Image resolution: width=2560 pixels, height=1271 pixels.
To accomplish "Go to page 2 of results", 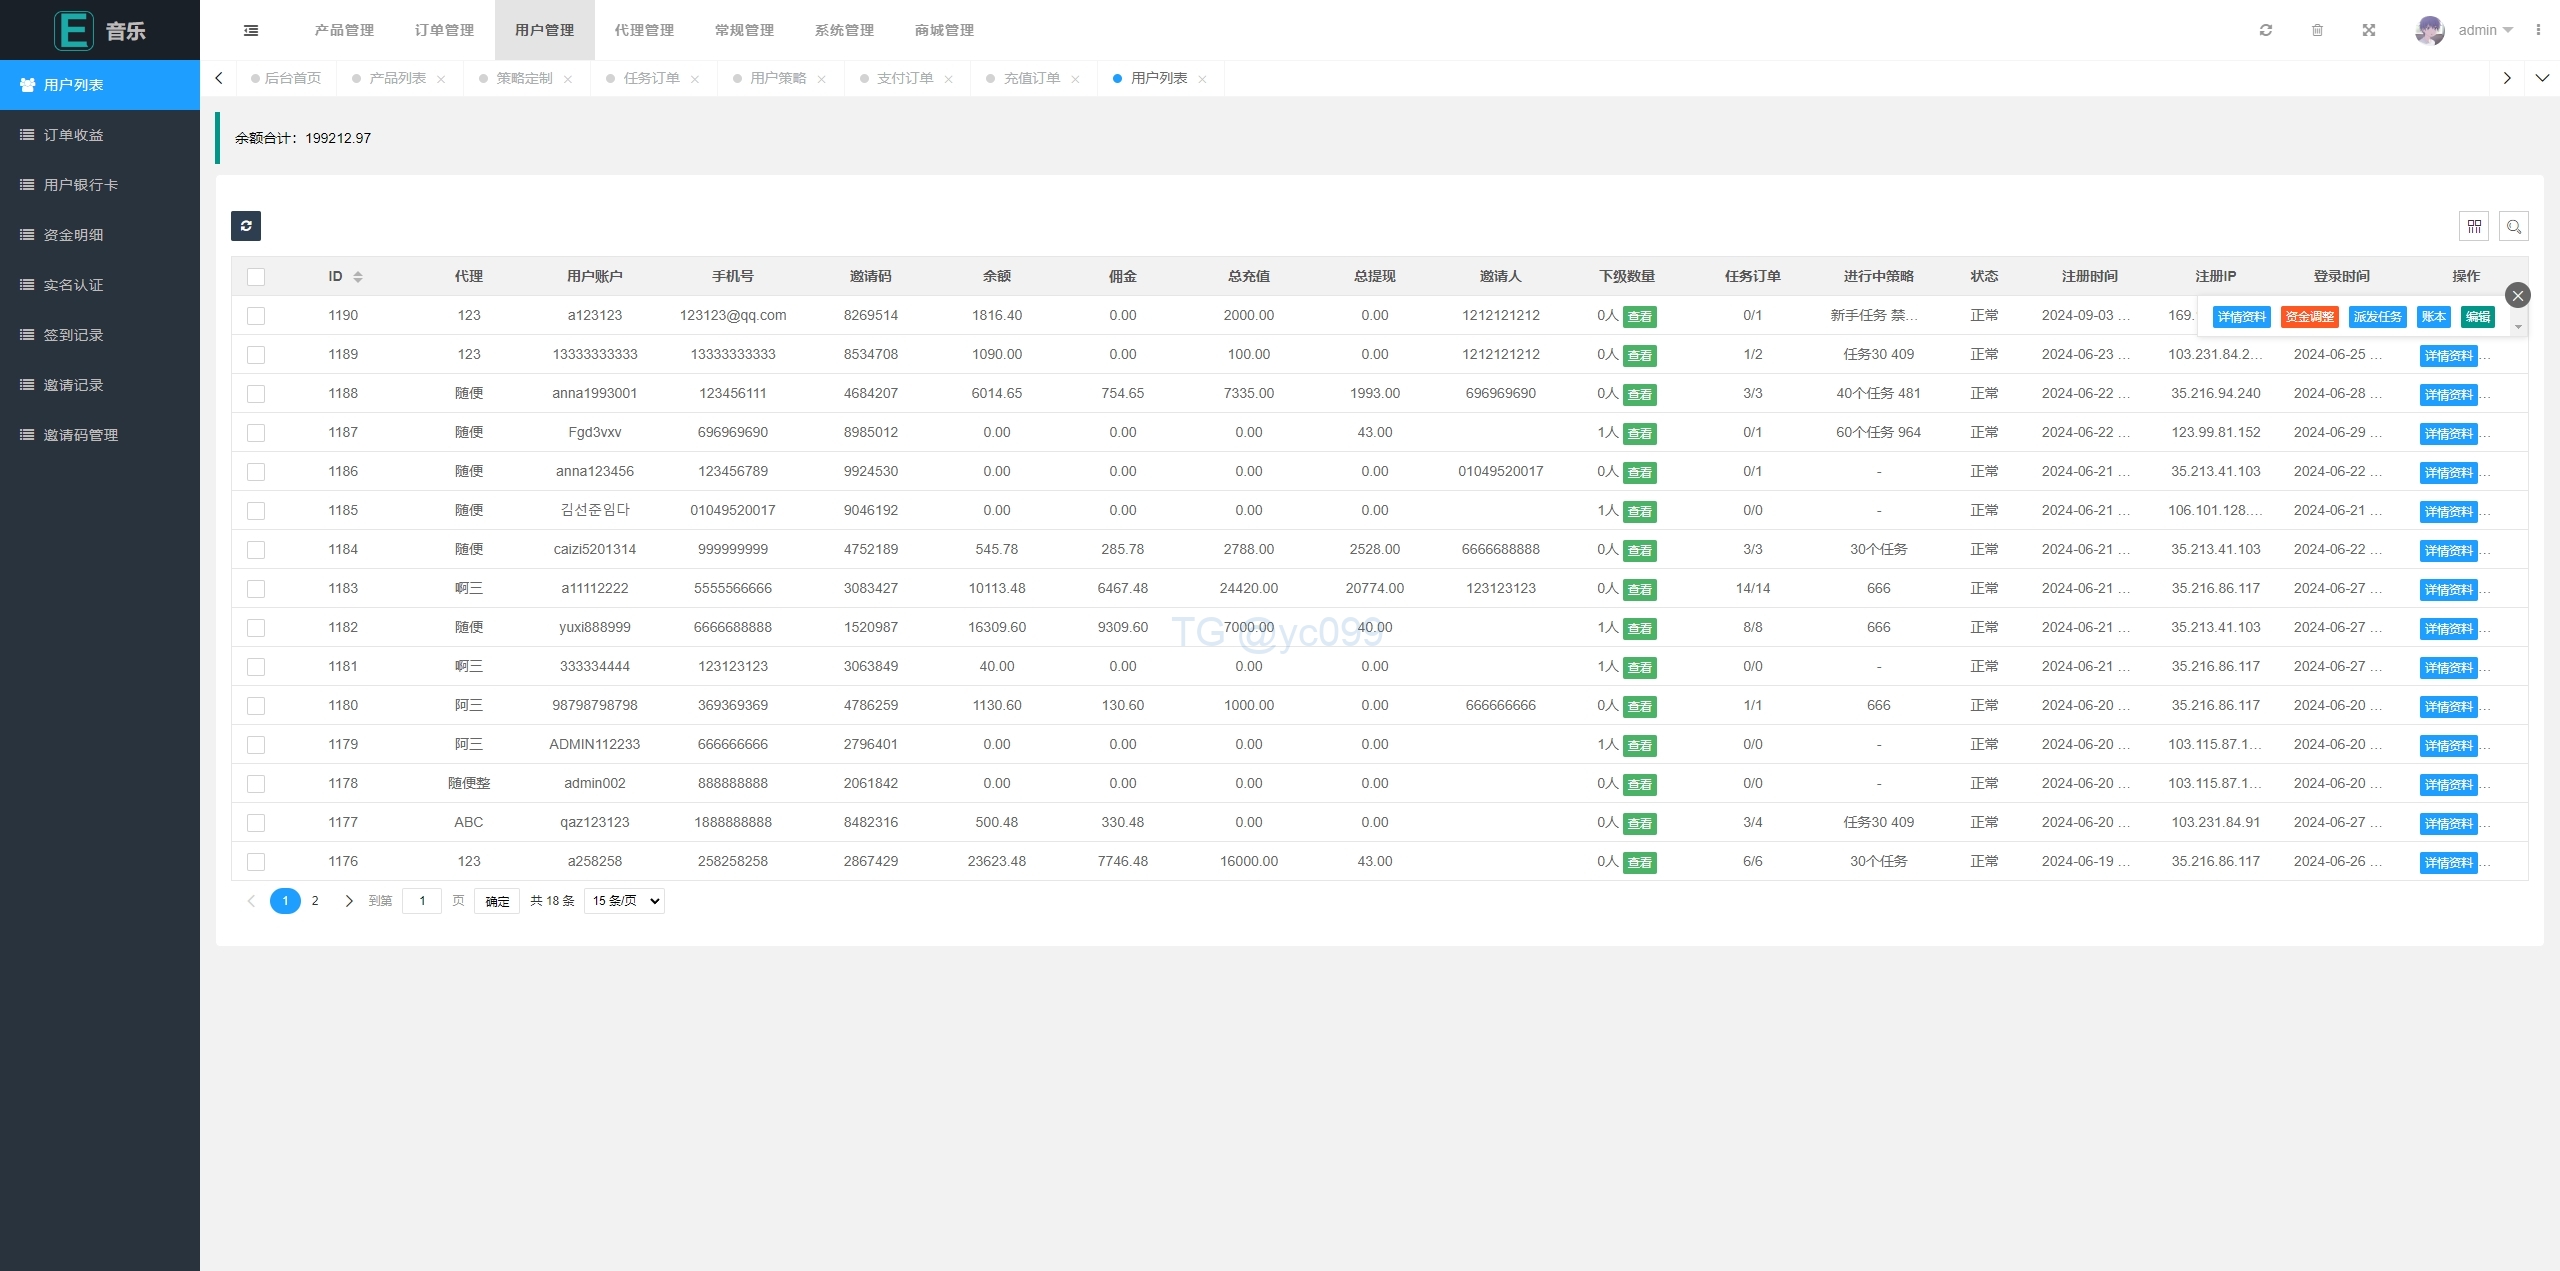I will pos(315,901).
